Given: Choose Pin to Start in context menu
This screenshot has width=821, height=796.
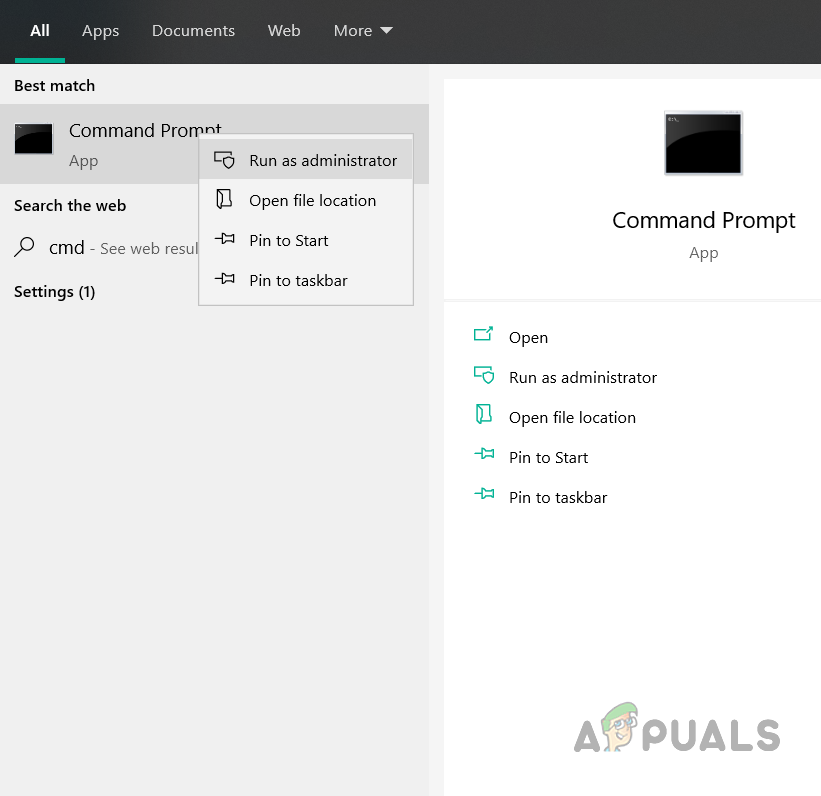Looking at the screenshot, I should pos(306,240).
